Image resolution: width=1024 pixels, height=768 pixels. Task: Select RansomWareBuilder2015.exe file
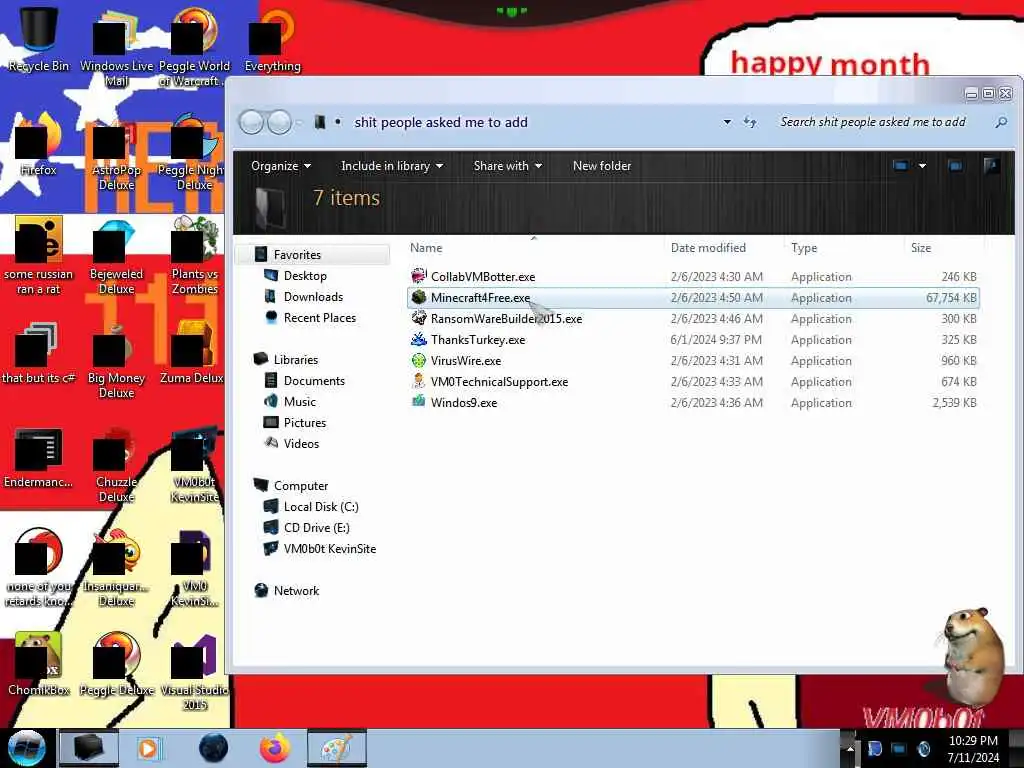point(506,319)
